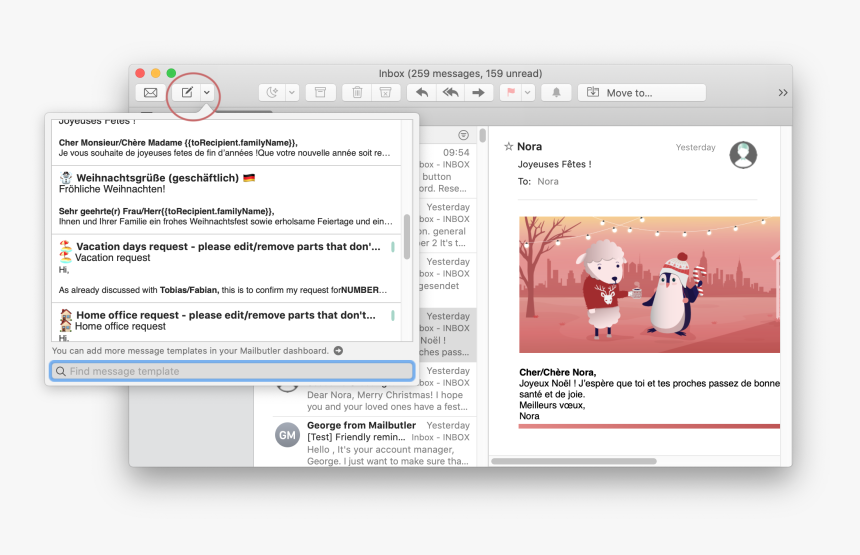Image resolution: width=860 pixels, height=555 pixels.
Task: Open the Mailbutler dashboard arrow link
Action: [338, 350]
